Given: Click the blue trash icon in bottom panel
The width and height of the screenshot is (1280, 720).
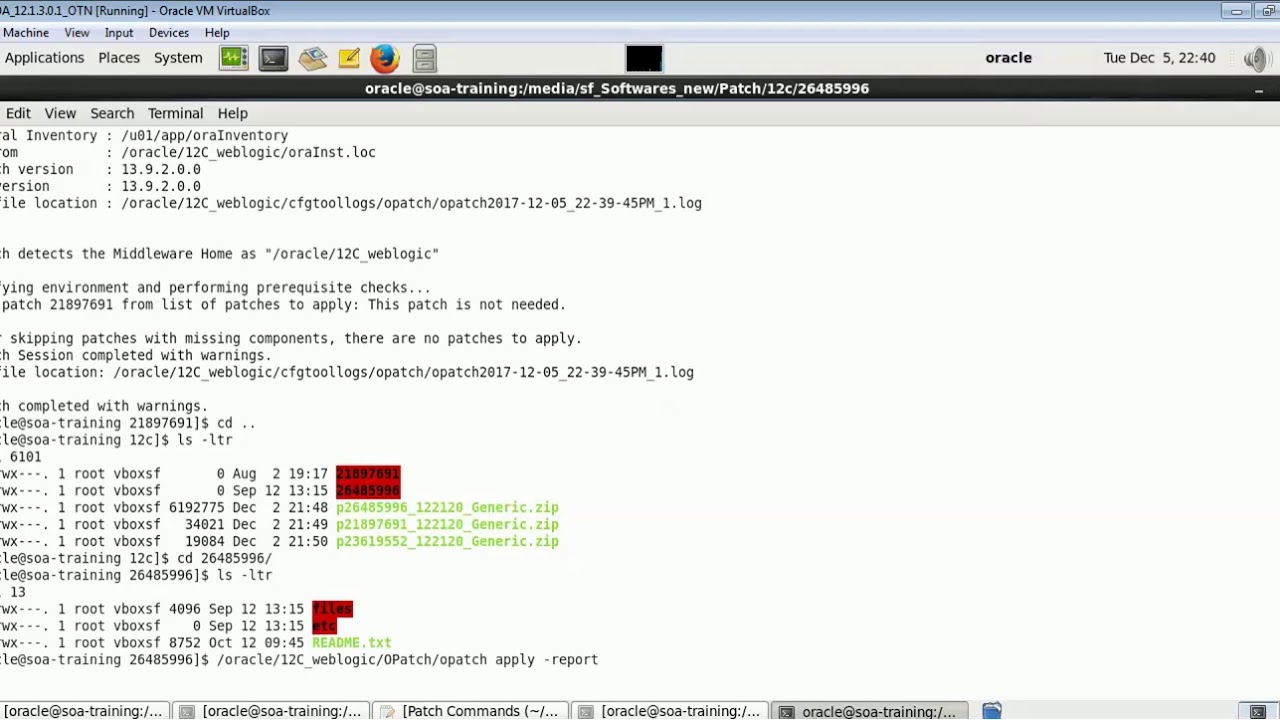Looking at the screenshot, I should pos(992,711).
